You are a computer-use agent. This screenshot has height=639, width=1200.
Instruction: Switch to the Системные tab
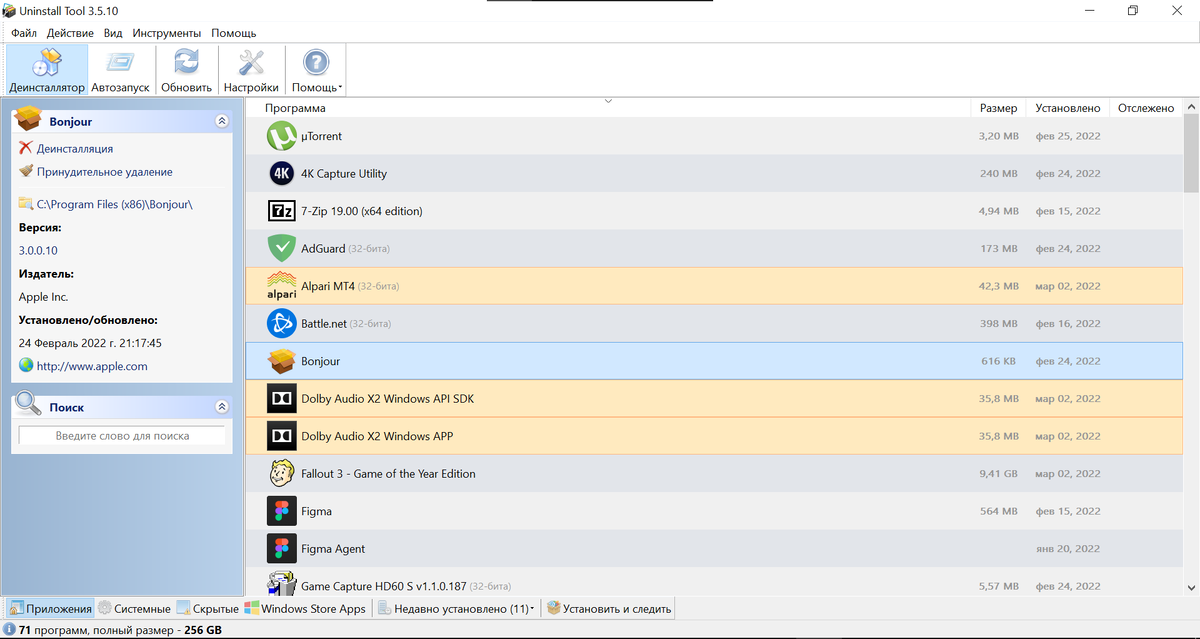tap(134, 608)
